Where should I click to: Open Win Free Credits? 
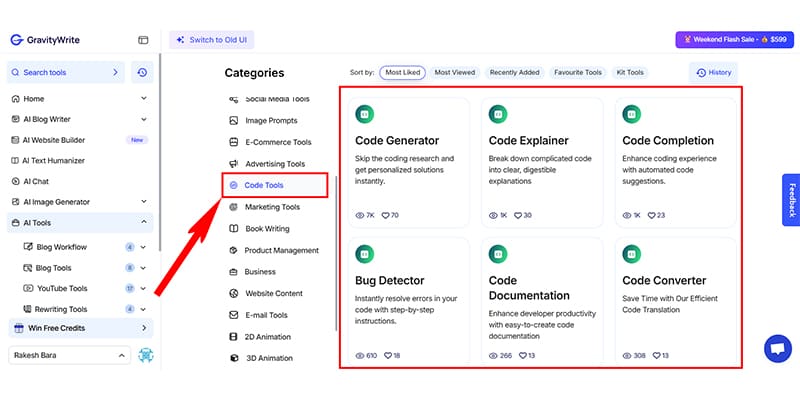click(81, 328)
